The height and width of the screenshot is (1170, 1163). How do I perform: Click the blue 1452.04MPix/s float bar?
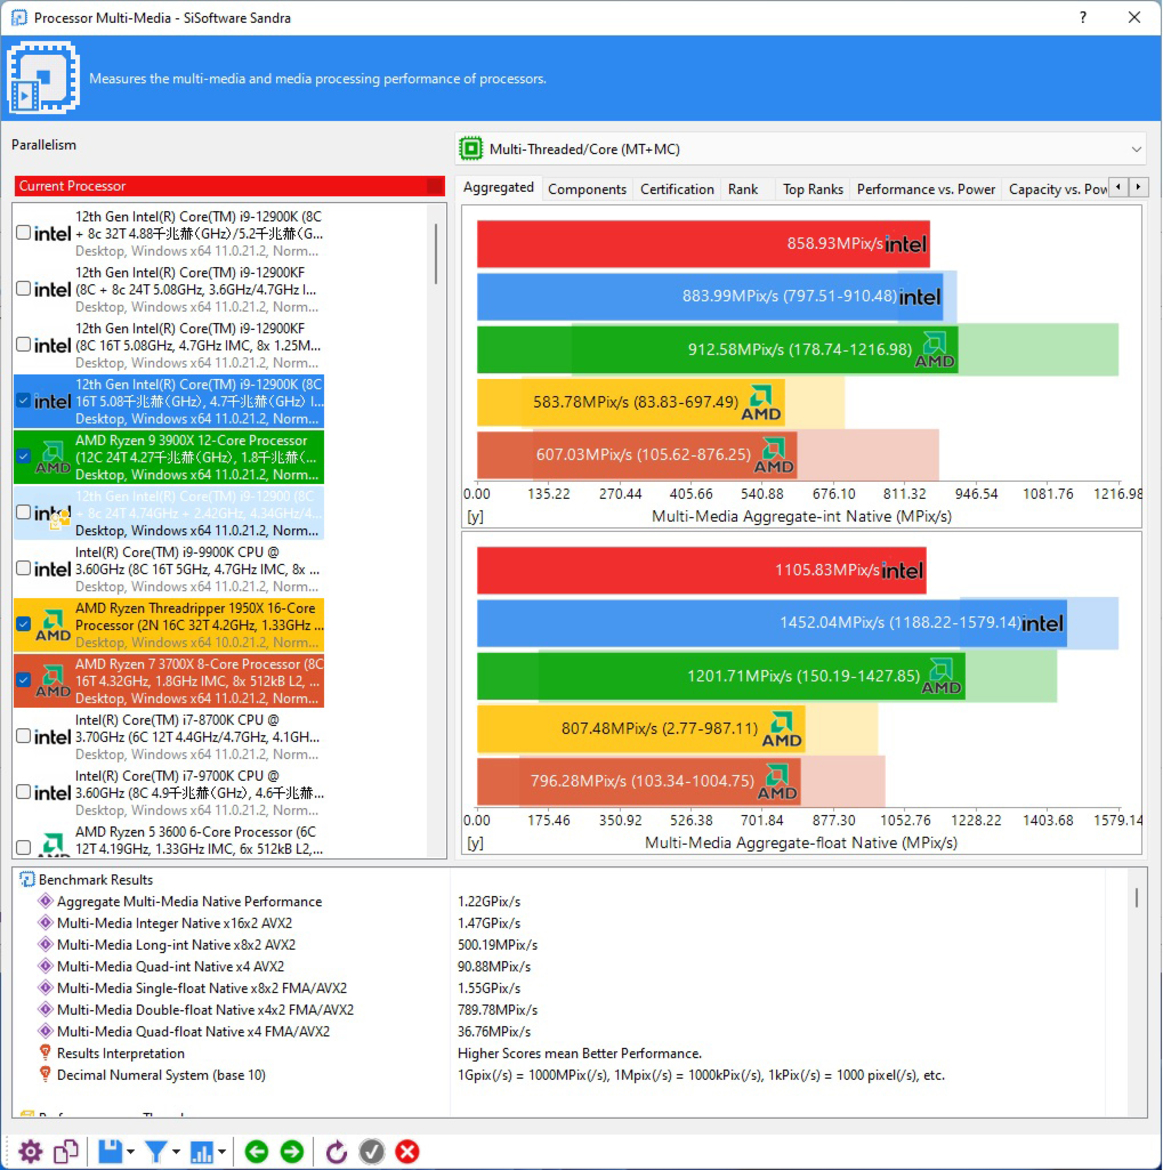(x=771, y=623)
